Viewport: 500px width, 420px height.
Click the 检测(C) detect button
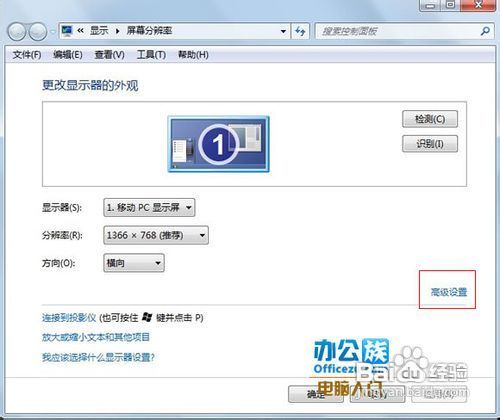pyautogui.click(x=430, y=119)
